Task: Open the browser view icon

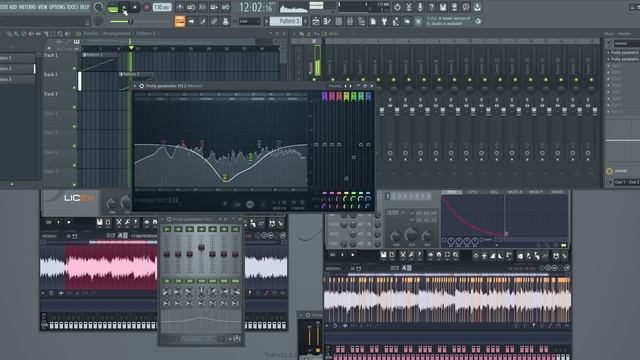Action: [x=361, y=21]
